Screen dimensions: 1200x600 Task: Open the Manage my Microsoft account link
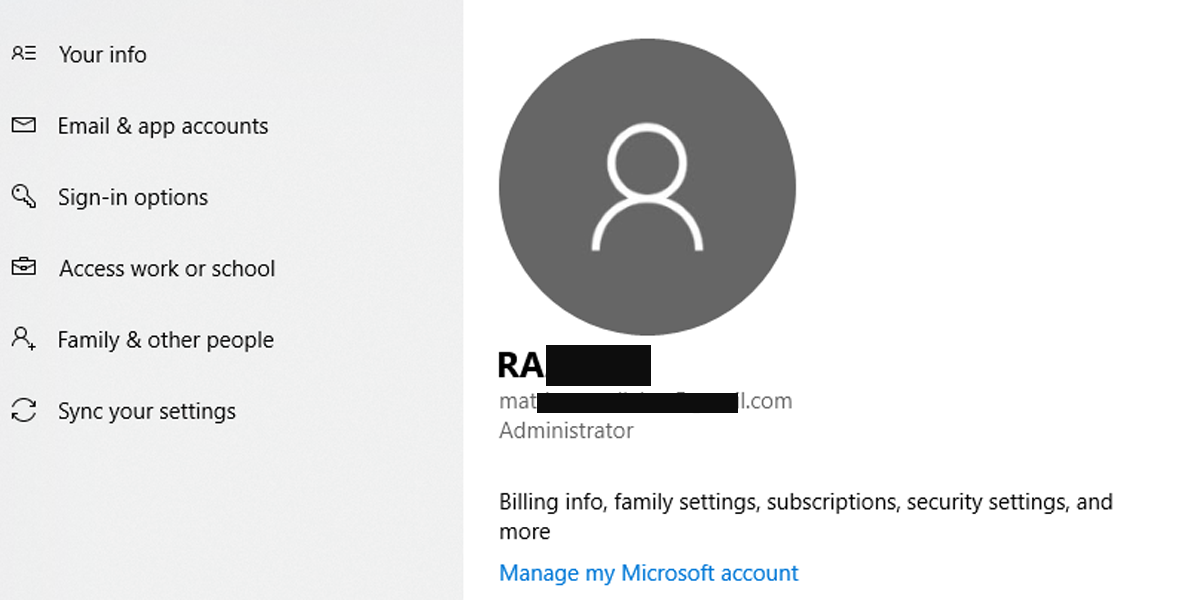coord(648,573)
